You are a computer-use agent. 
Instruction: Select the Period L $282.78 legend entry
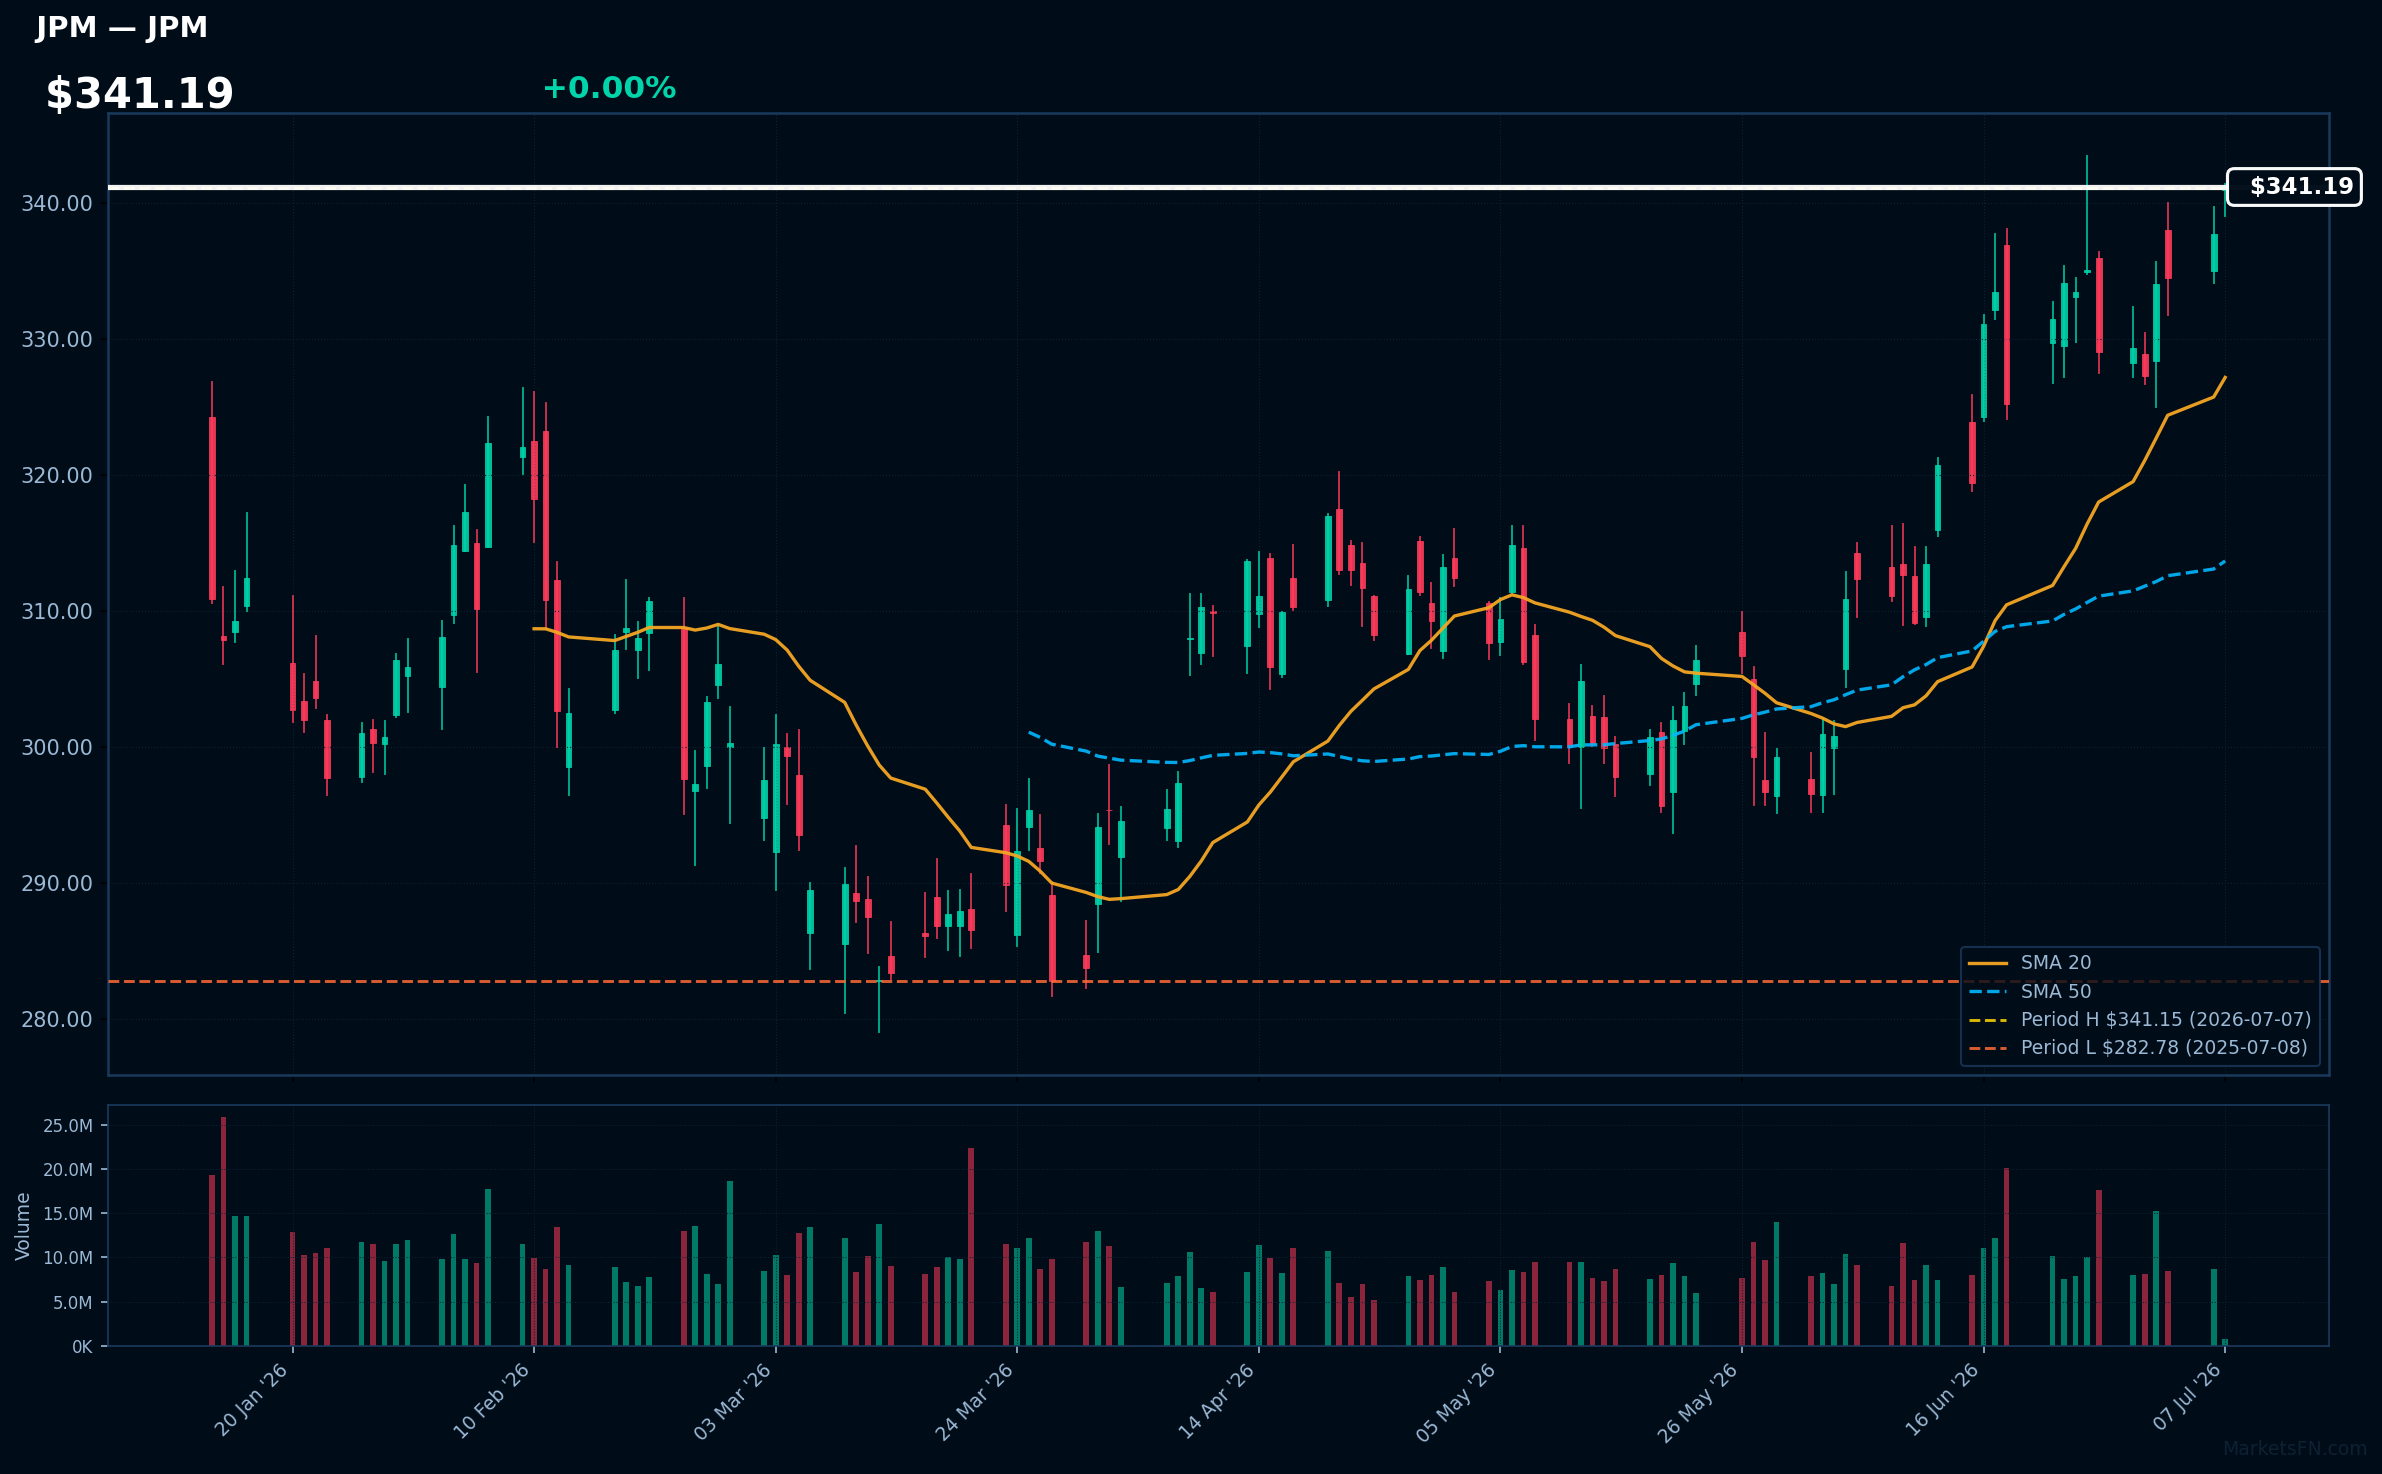coord(2138,1048)
